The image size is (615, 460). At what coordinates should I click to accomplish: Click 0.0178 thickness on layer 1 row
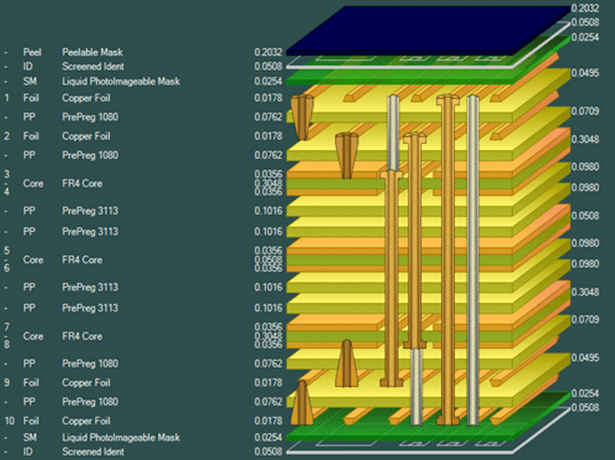(268, 98)
